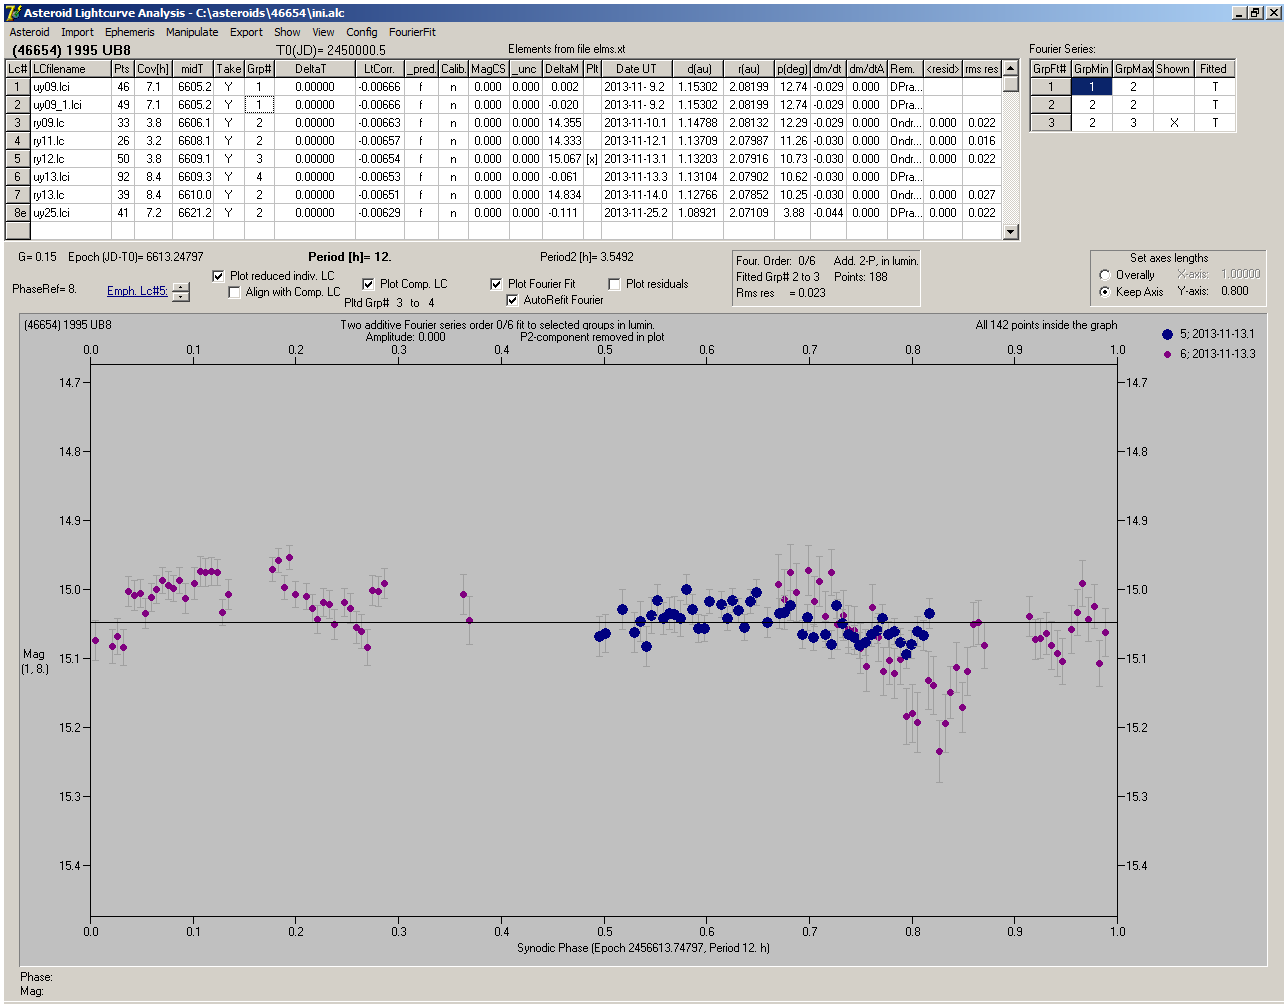Click the Grp# column header
Viewport: 1288px width, 1004px height.
click(x=259, y=69)
